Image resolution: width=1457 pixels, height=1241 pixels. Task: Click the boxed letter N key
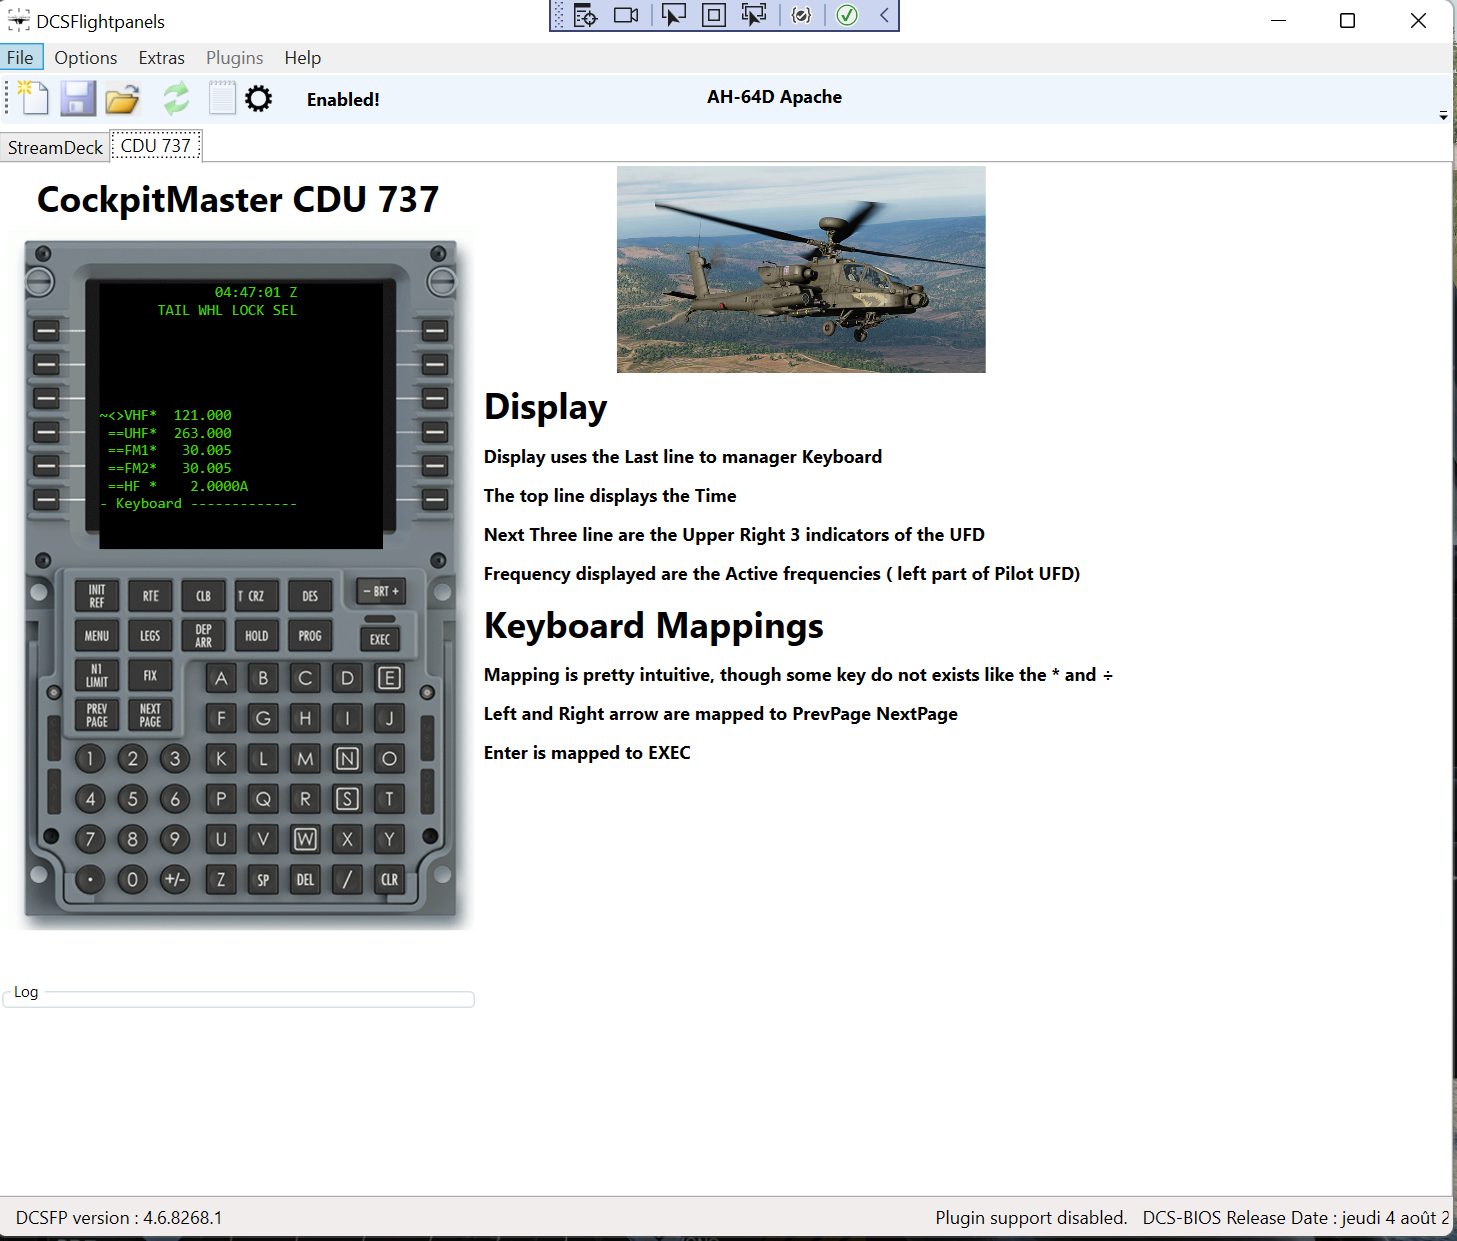[x=347, y=758]
